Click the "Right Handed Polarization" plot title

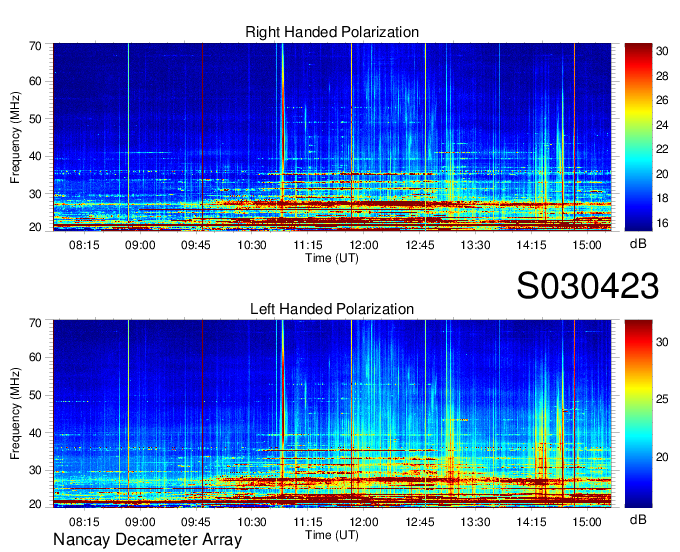coord(332,32)
